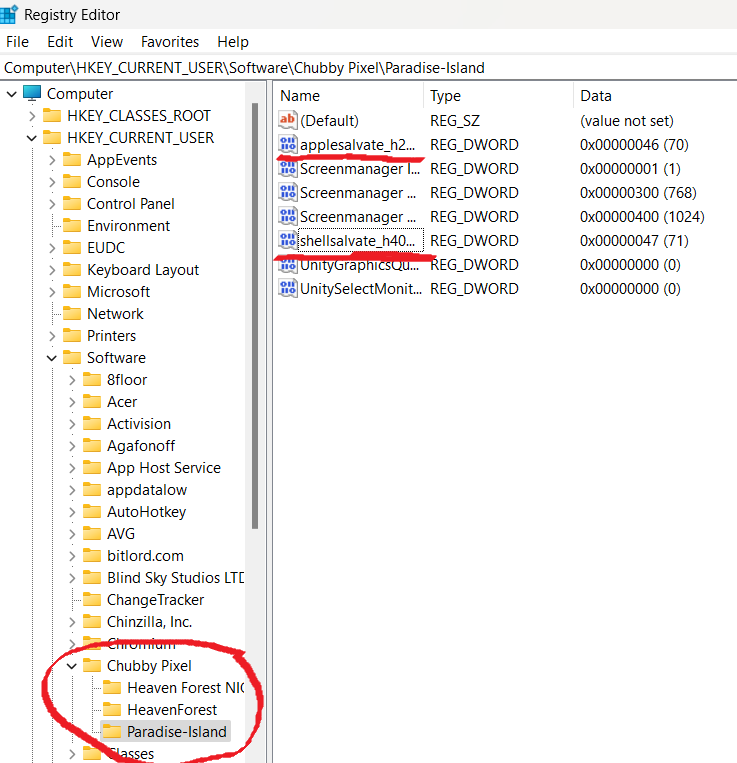This screenshot has width=737, height=763.
Task: Click the Chubby Pixel folder icon
Action: [92, 665]
